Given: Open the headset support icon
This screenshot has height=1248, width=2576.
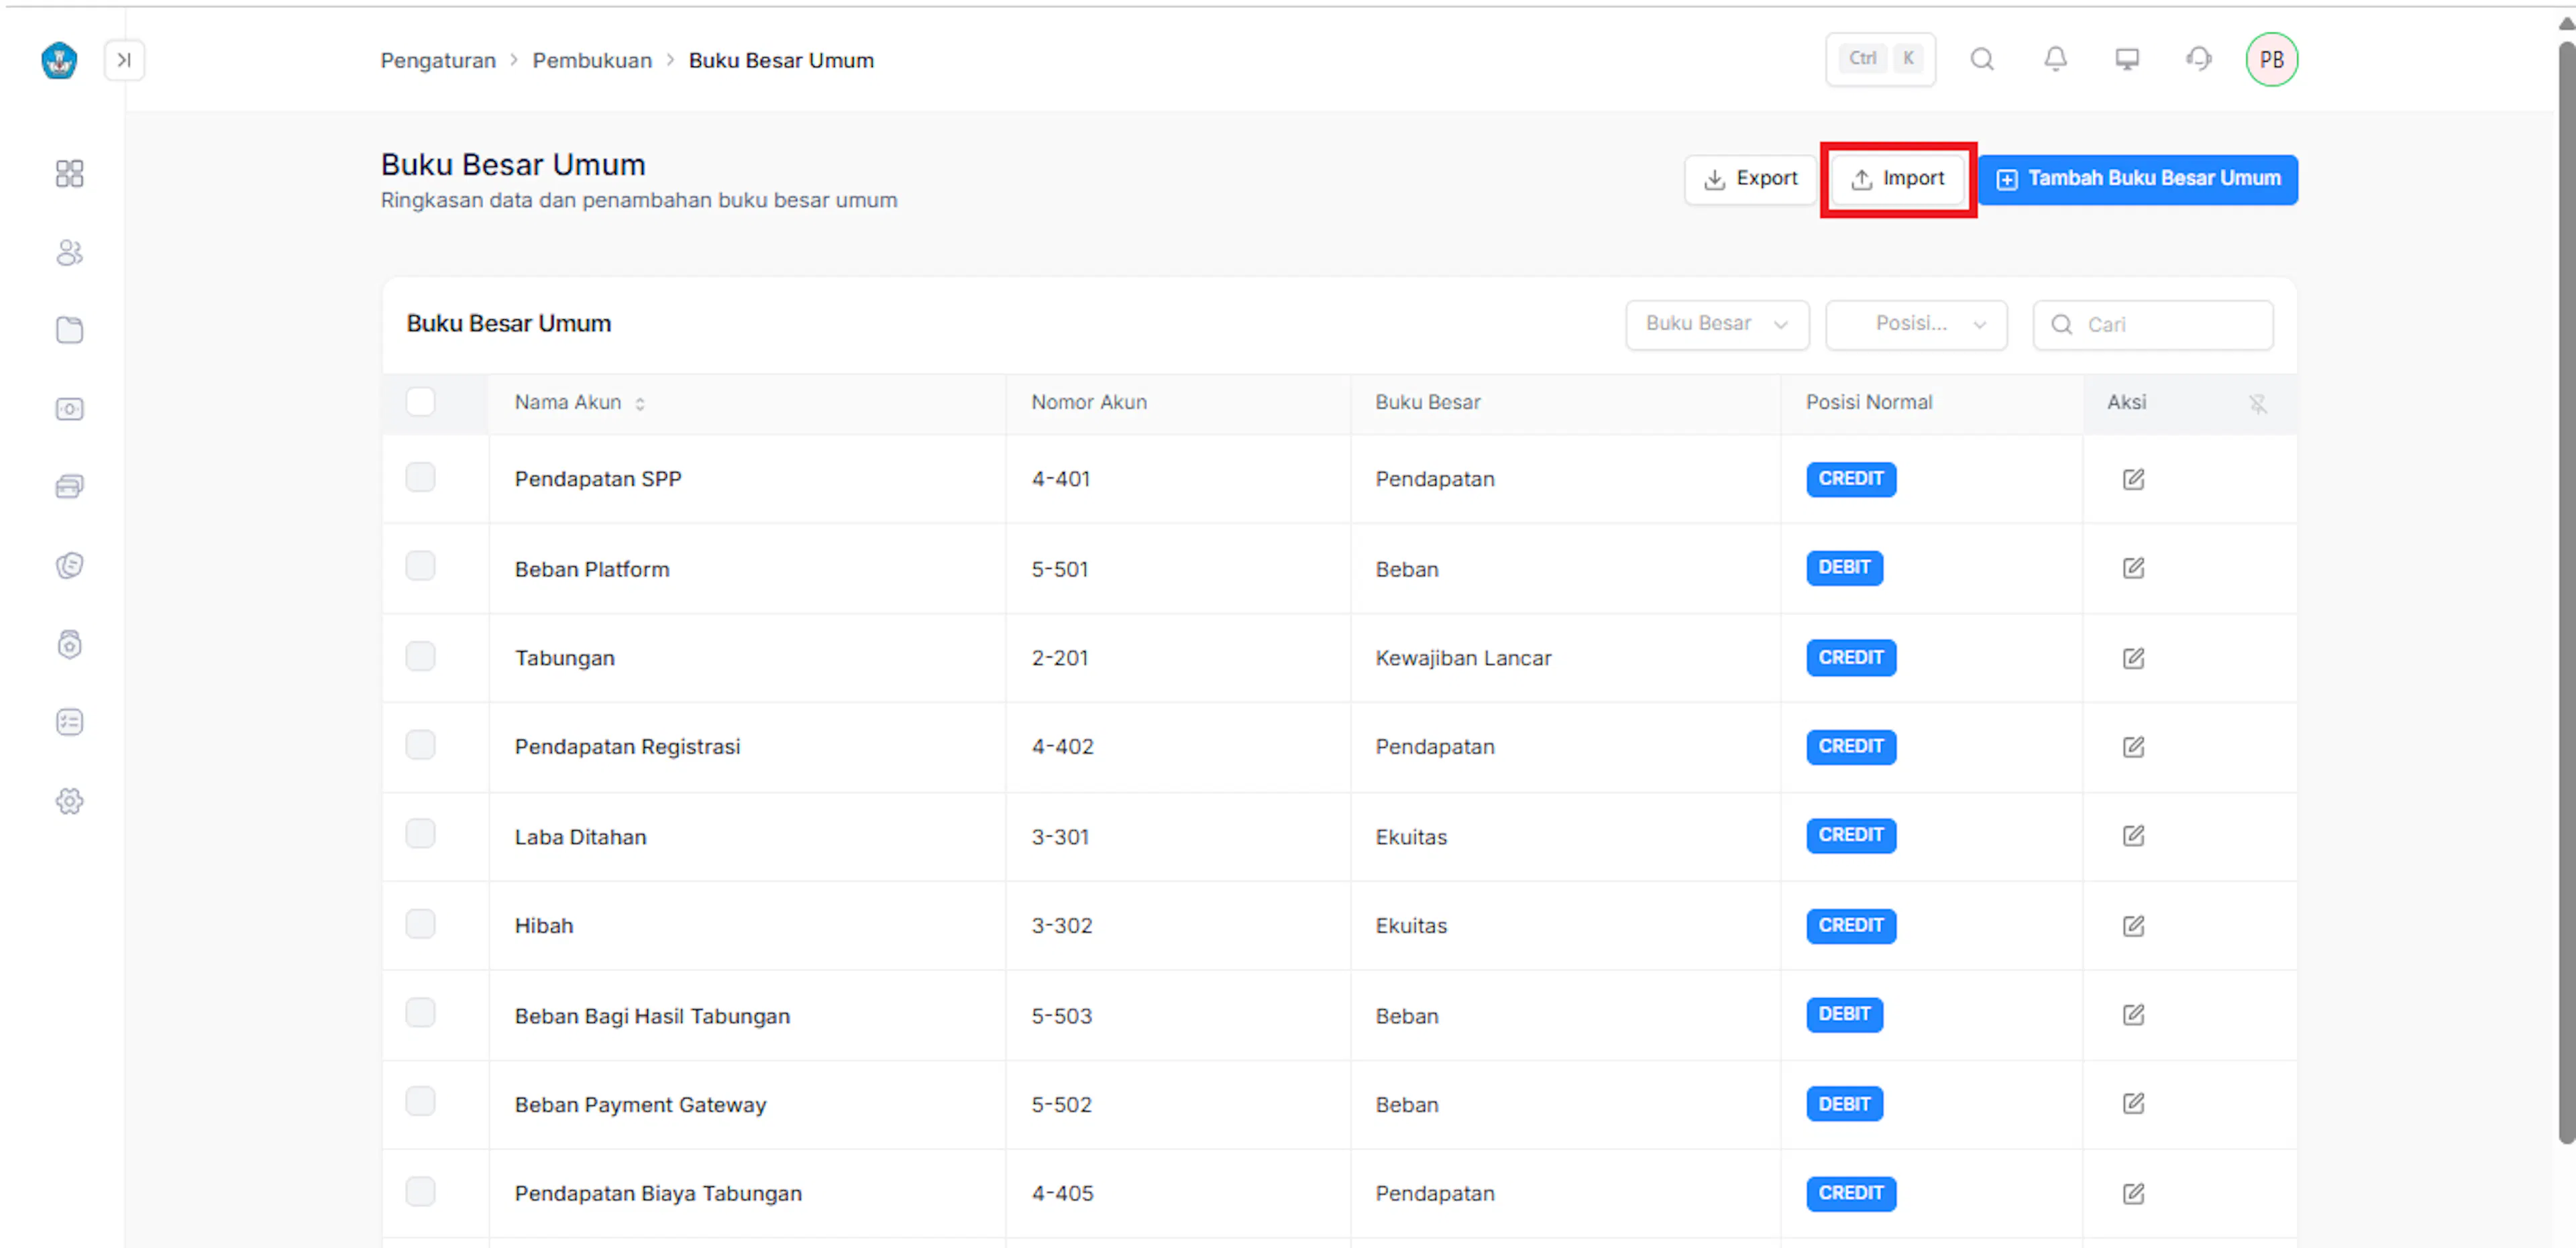Looking at the screenshot, I should pos(2199,59).
